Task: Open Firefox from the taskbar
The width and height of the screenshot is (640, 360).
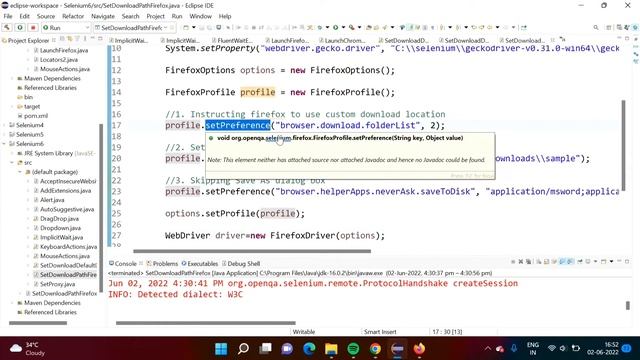Action: coord(419,349)
